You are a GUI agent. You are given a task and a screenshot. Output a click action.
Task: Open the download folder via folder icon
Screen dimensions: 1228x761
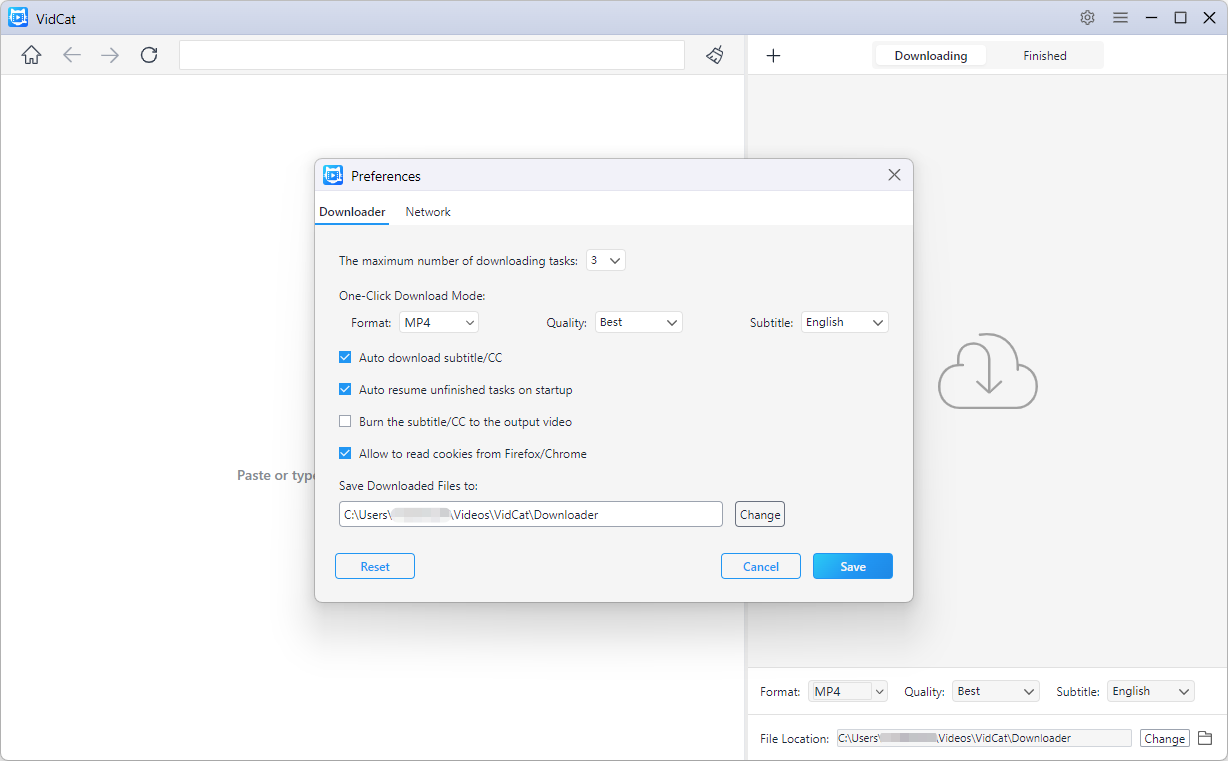pos(1205,738)
